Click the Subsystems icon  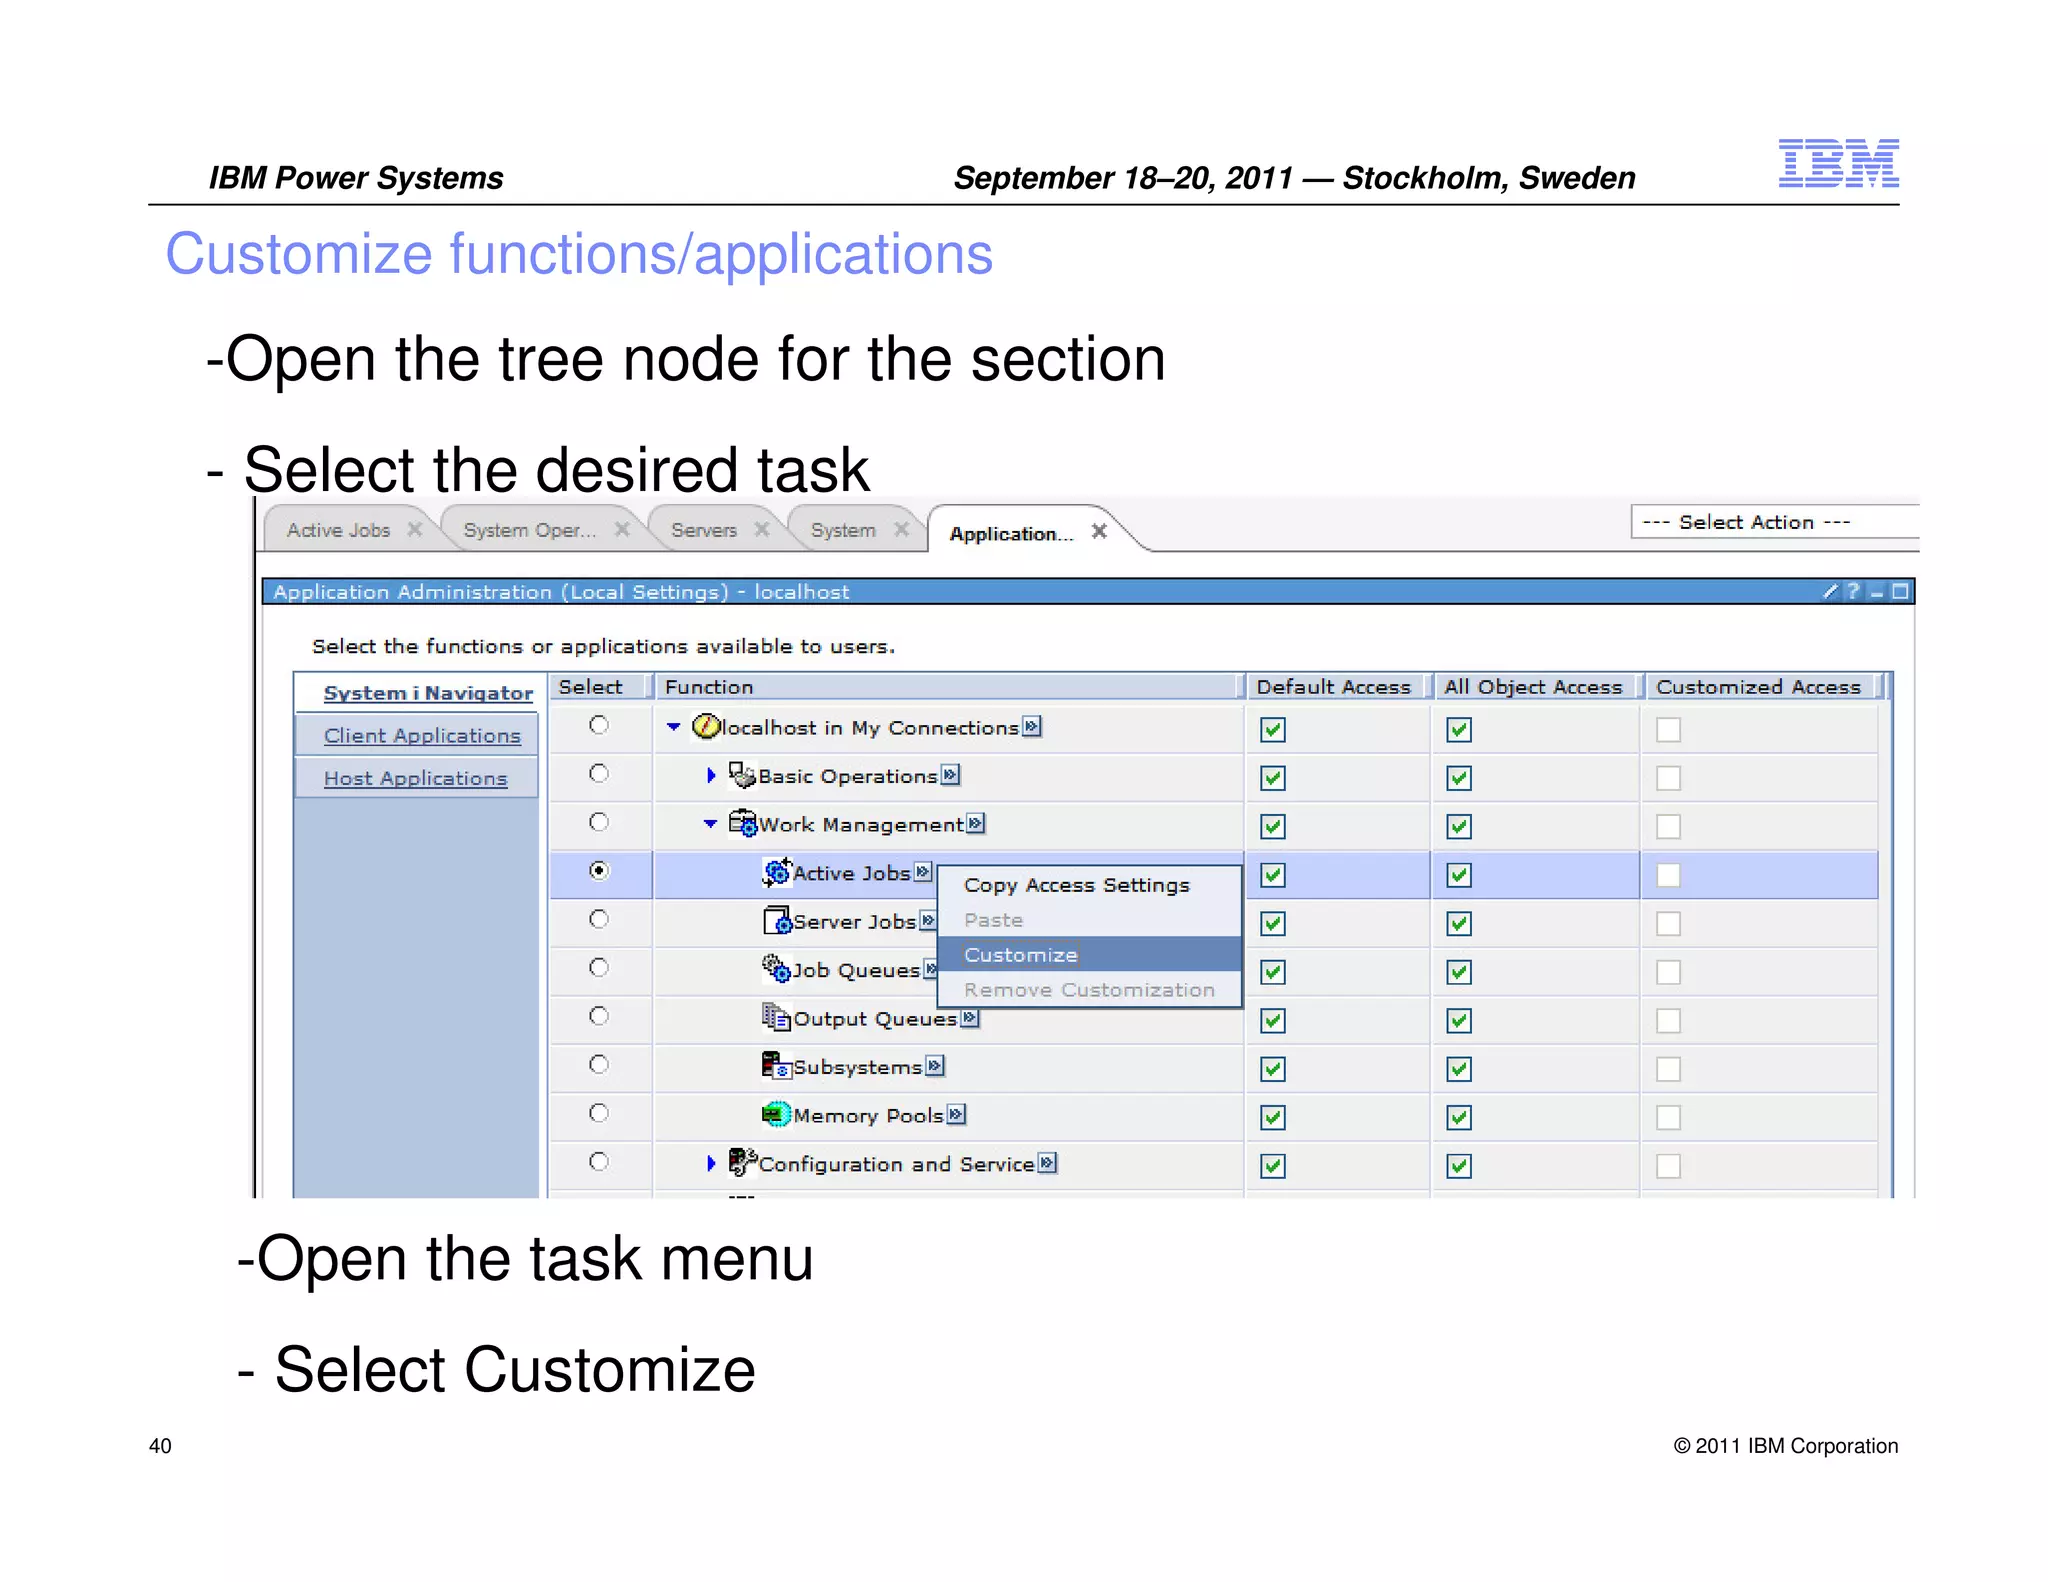tap(777, 1065)
